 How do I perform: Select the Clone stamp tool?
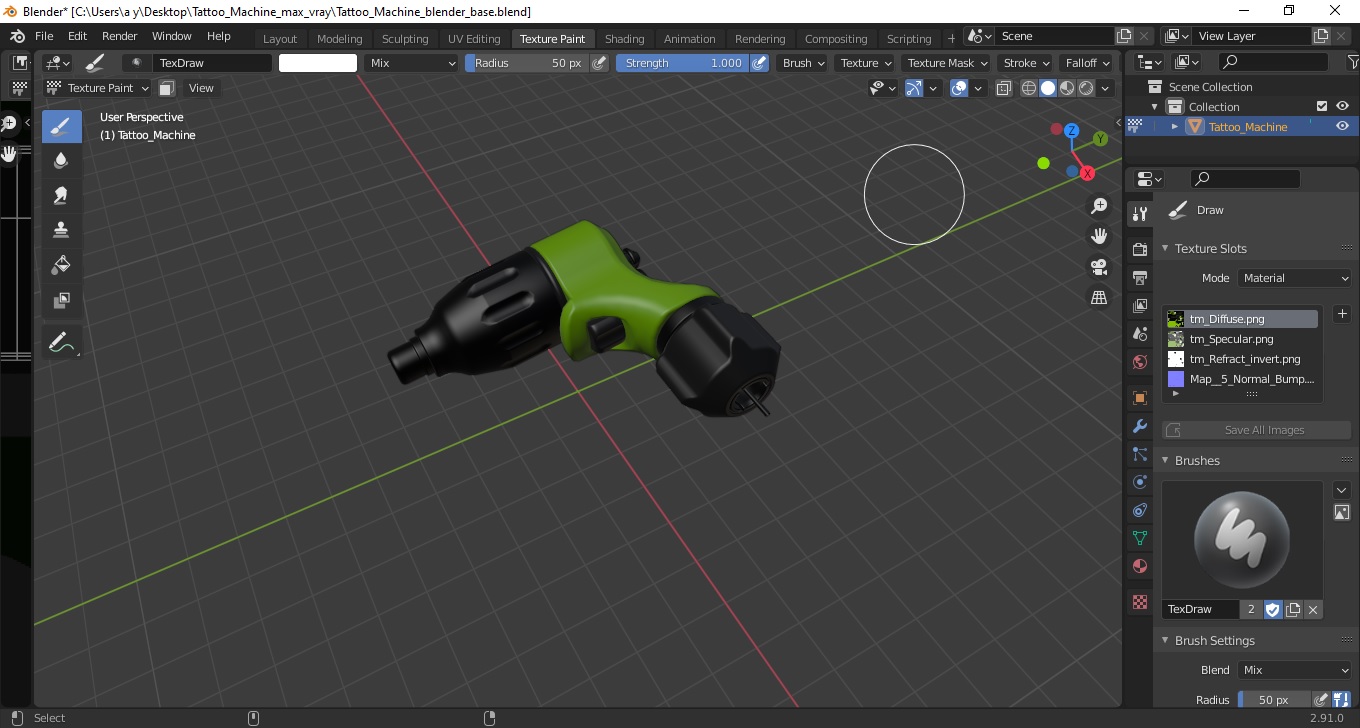pyautogui.click(x=61, y=230)
